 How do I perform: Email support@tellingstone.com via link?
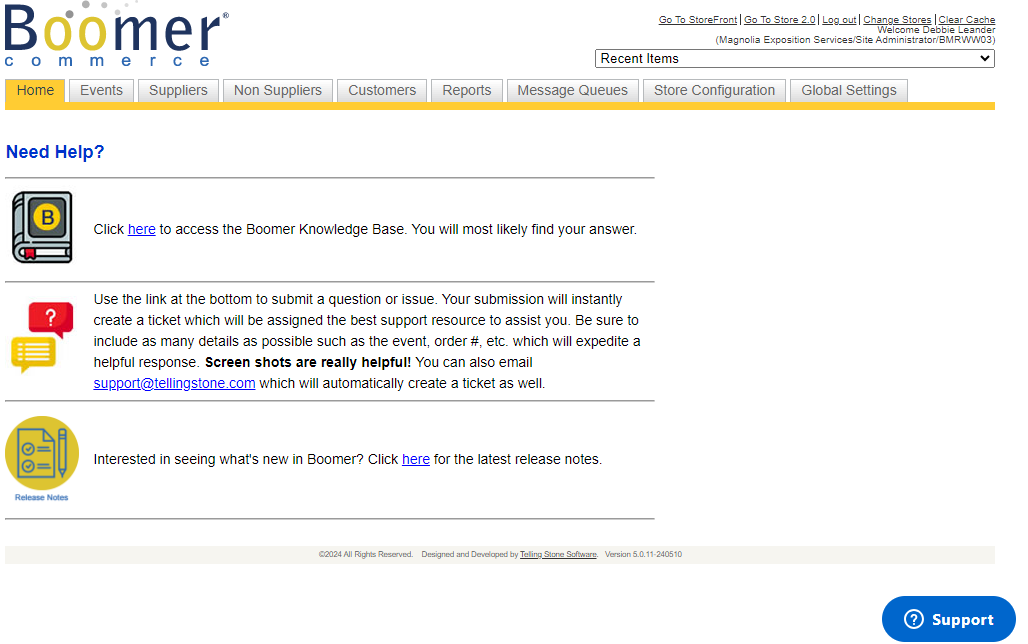tap(174, 383)
